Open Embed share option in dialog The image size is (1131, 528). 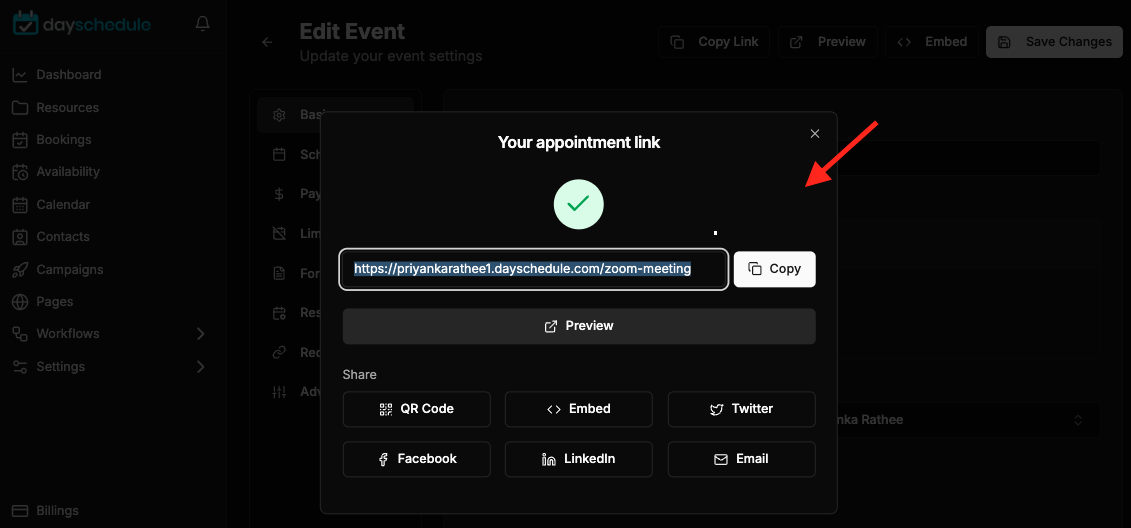point(578,409)
